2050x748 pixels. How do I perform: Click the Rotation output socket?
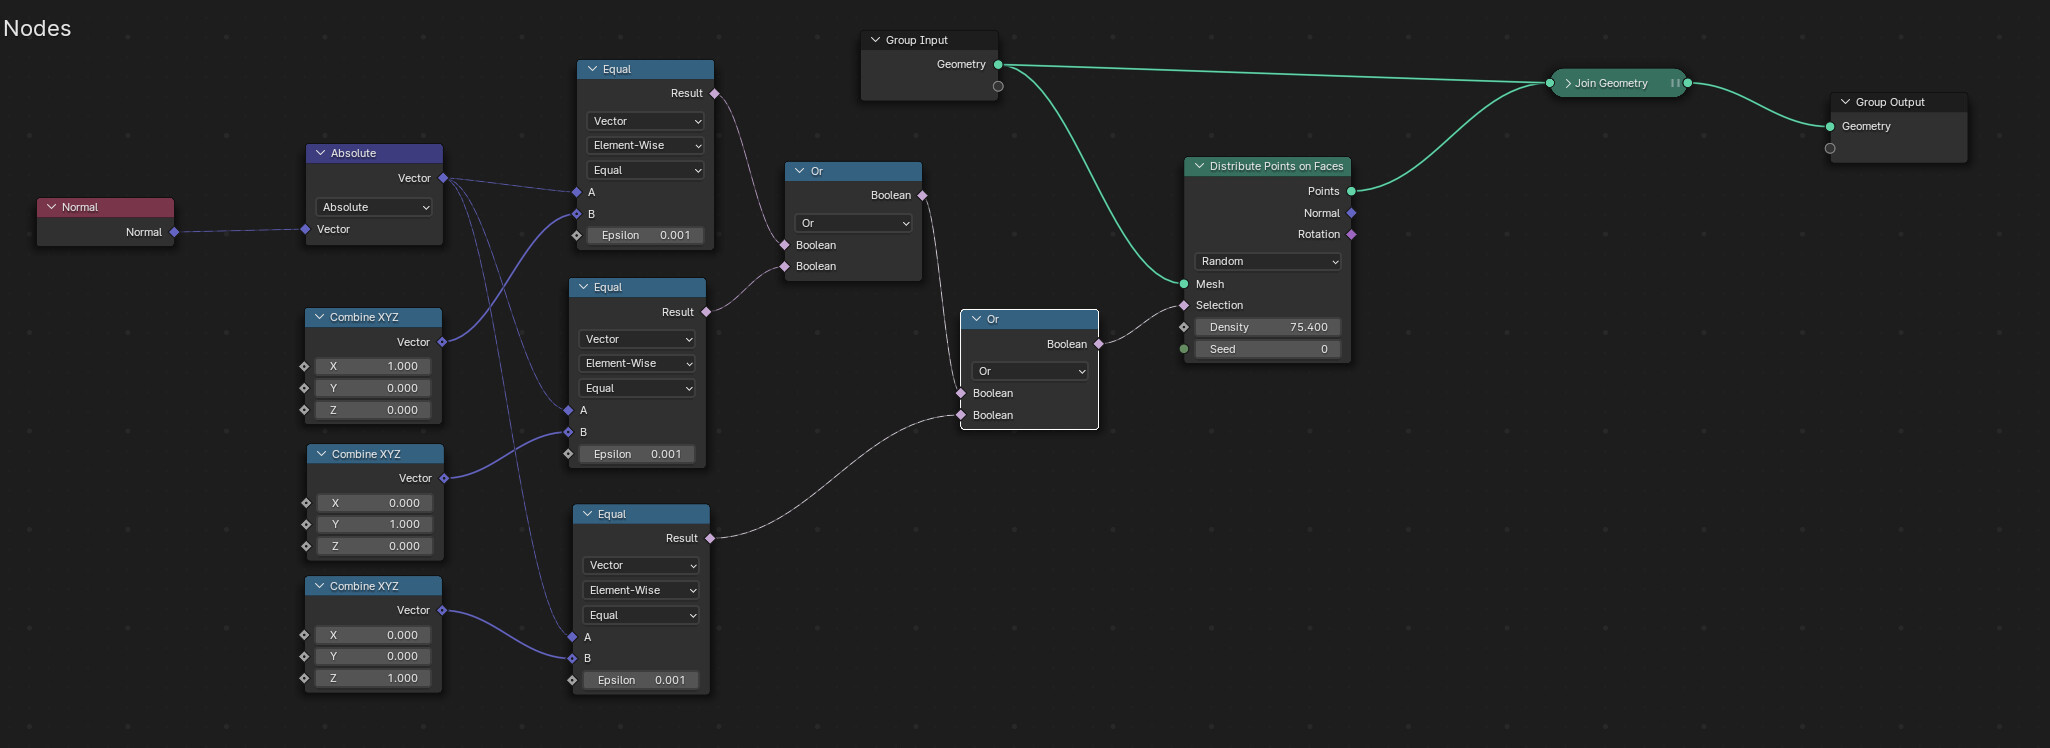click(1351, 234)
